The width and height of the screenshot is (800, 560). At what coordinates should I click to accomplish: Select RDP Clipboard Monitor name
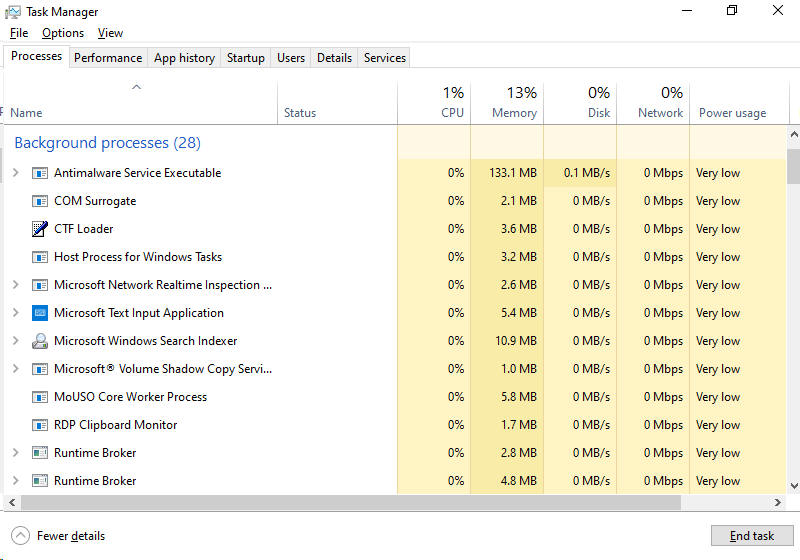pos(115,425)
